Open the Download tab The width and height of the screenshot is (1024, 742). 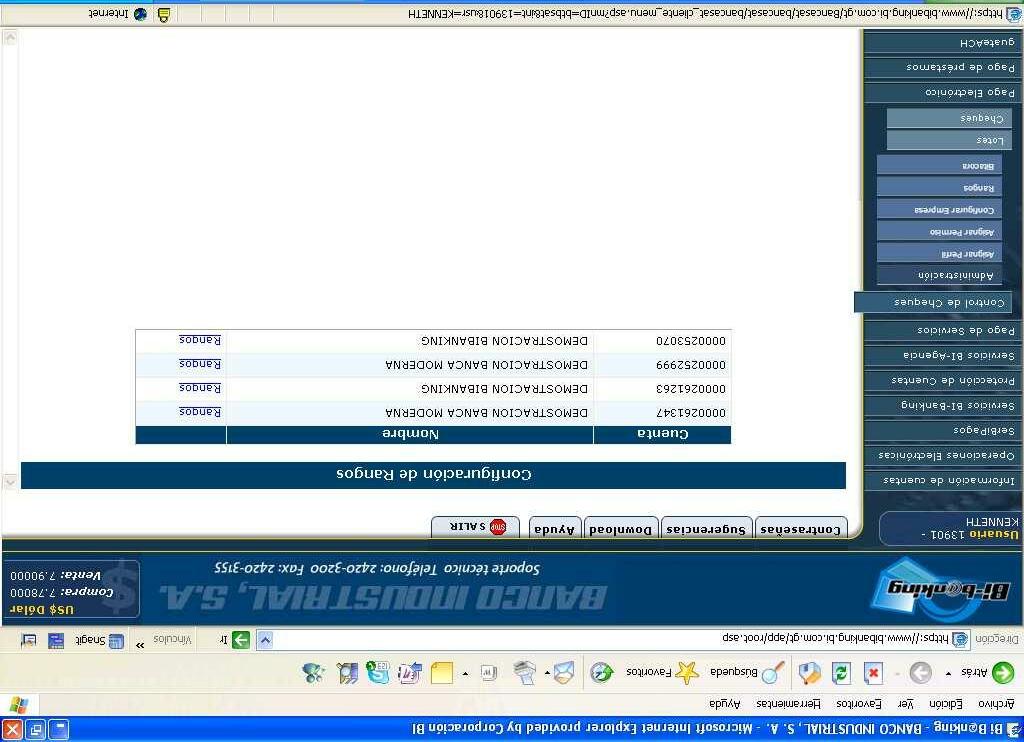point(620,528)
